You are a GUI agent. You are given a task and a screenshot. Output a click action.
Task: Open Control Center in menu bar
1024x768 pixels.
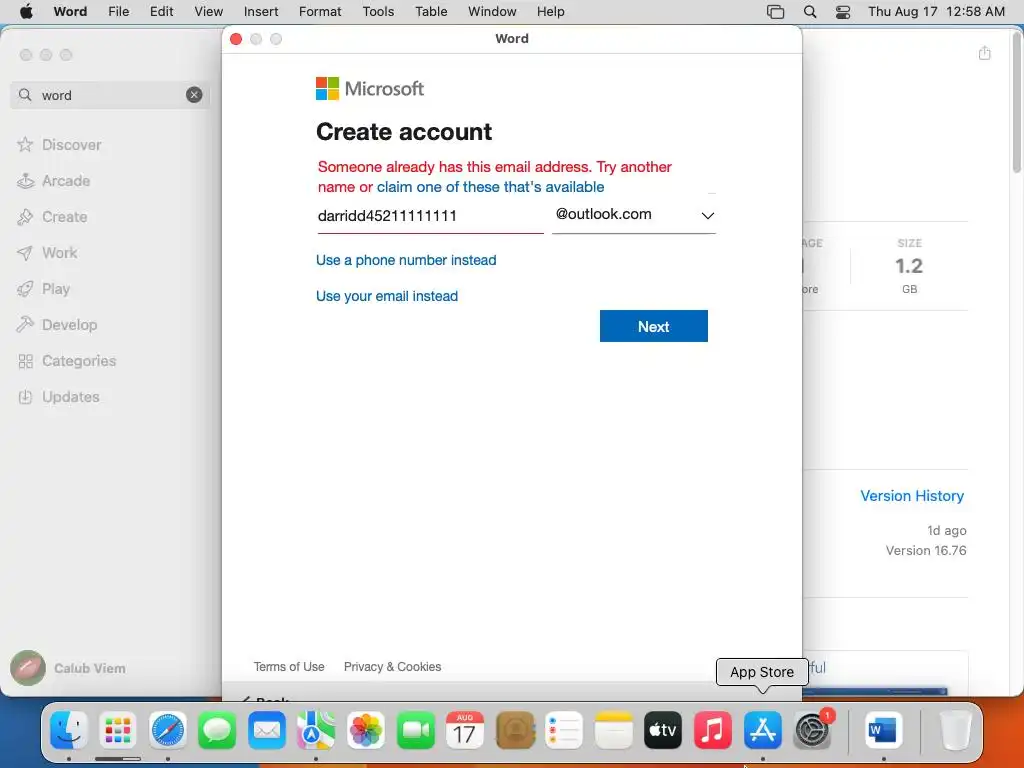843,12
